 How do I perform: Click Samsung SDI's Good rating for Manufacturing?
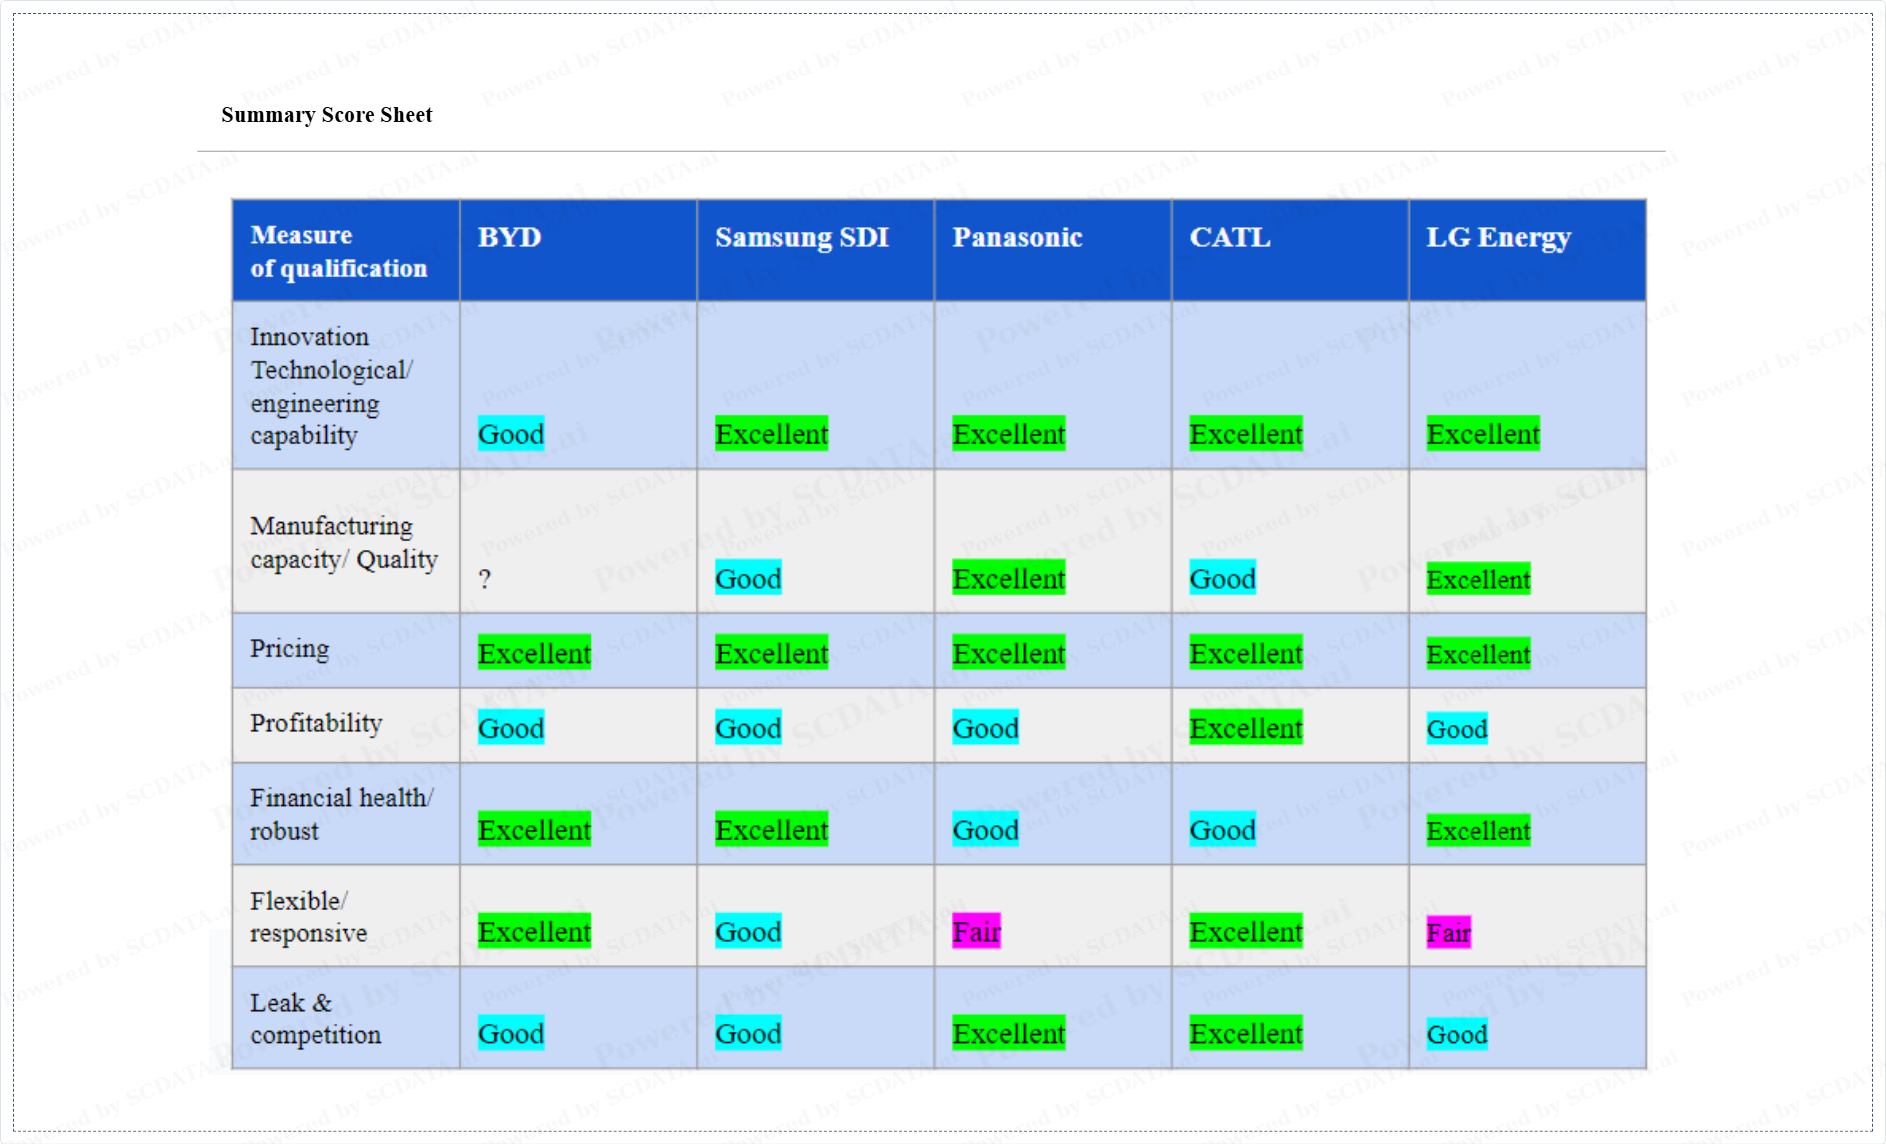pos(748,578)
